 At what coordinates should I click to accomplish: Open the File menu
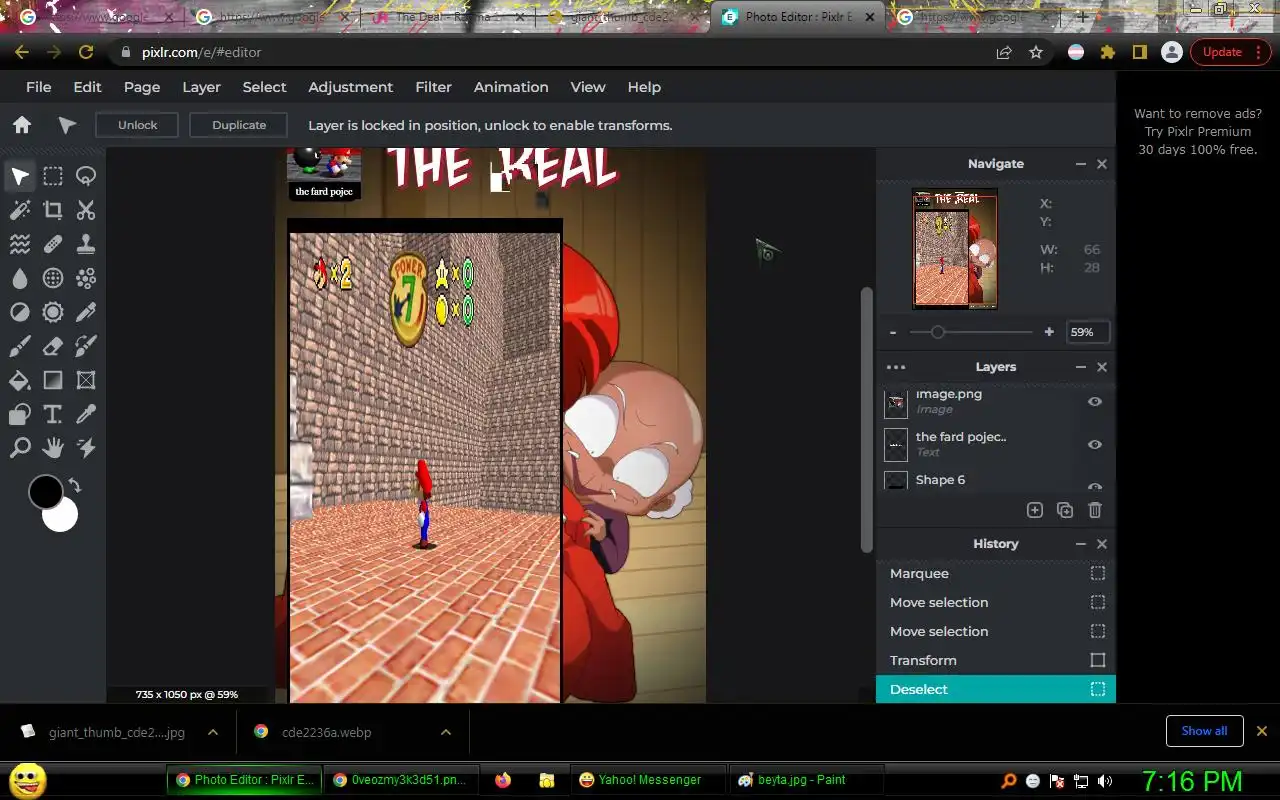coord(39,87)
